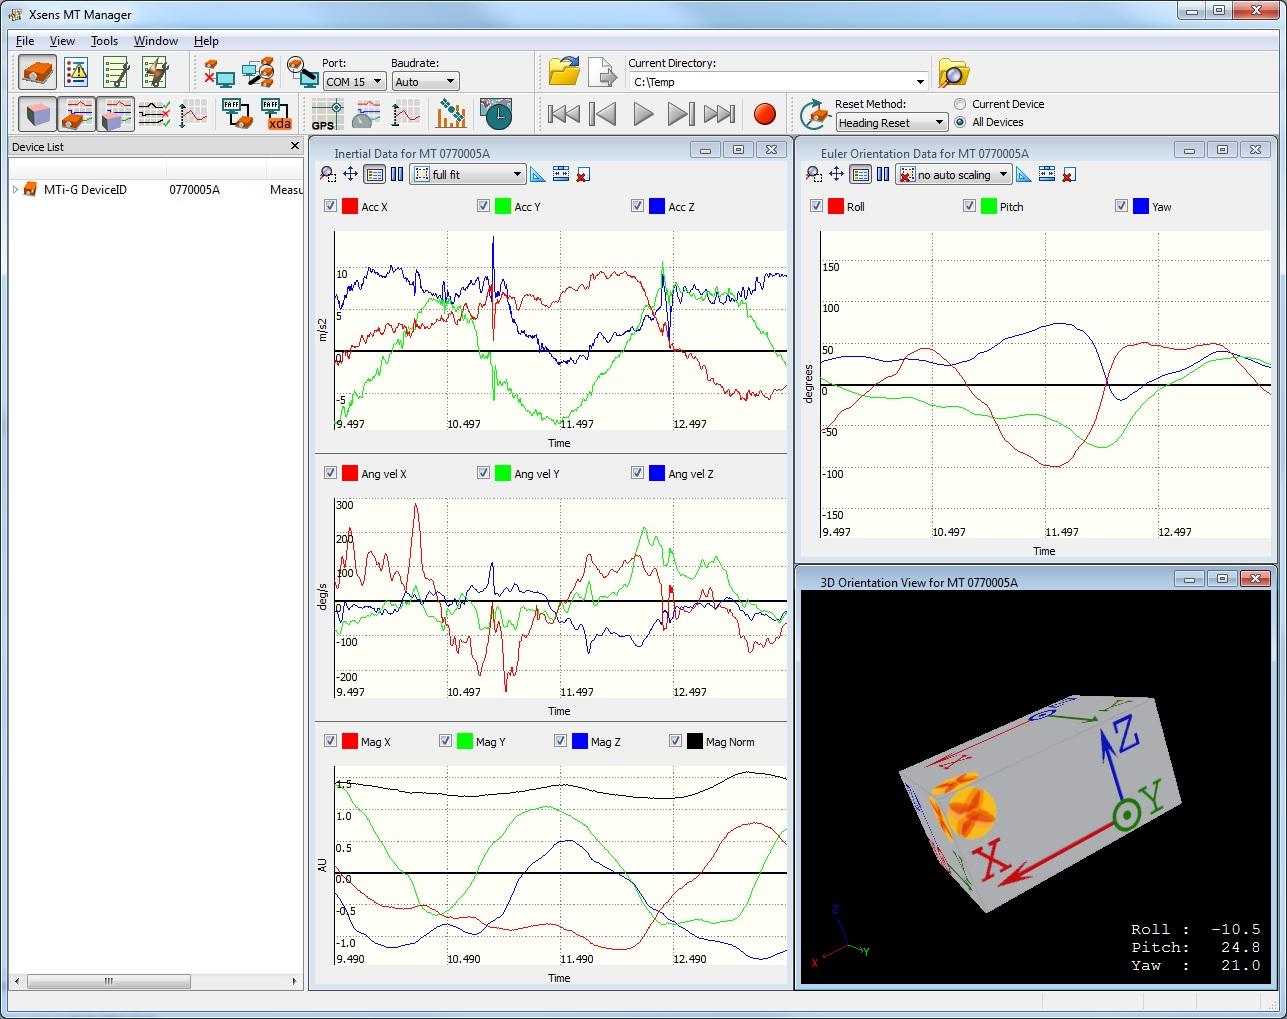Click the play button
Screen dimensions: 1287x1019
tap(643, 114)
